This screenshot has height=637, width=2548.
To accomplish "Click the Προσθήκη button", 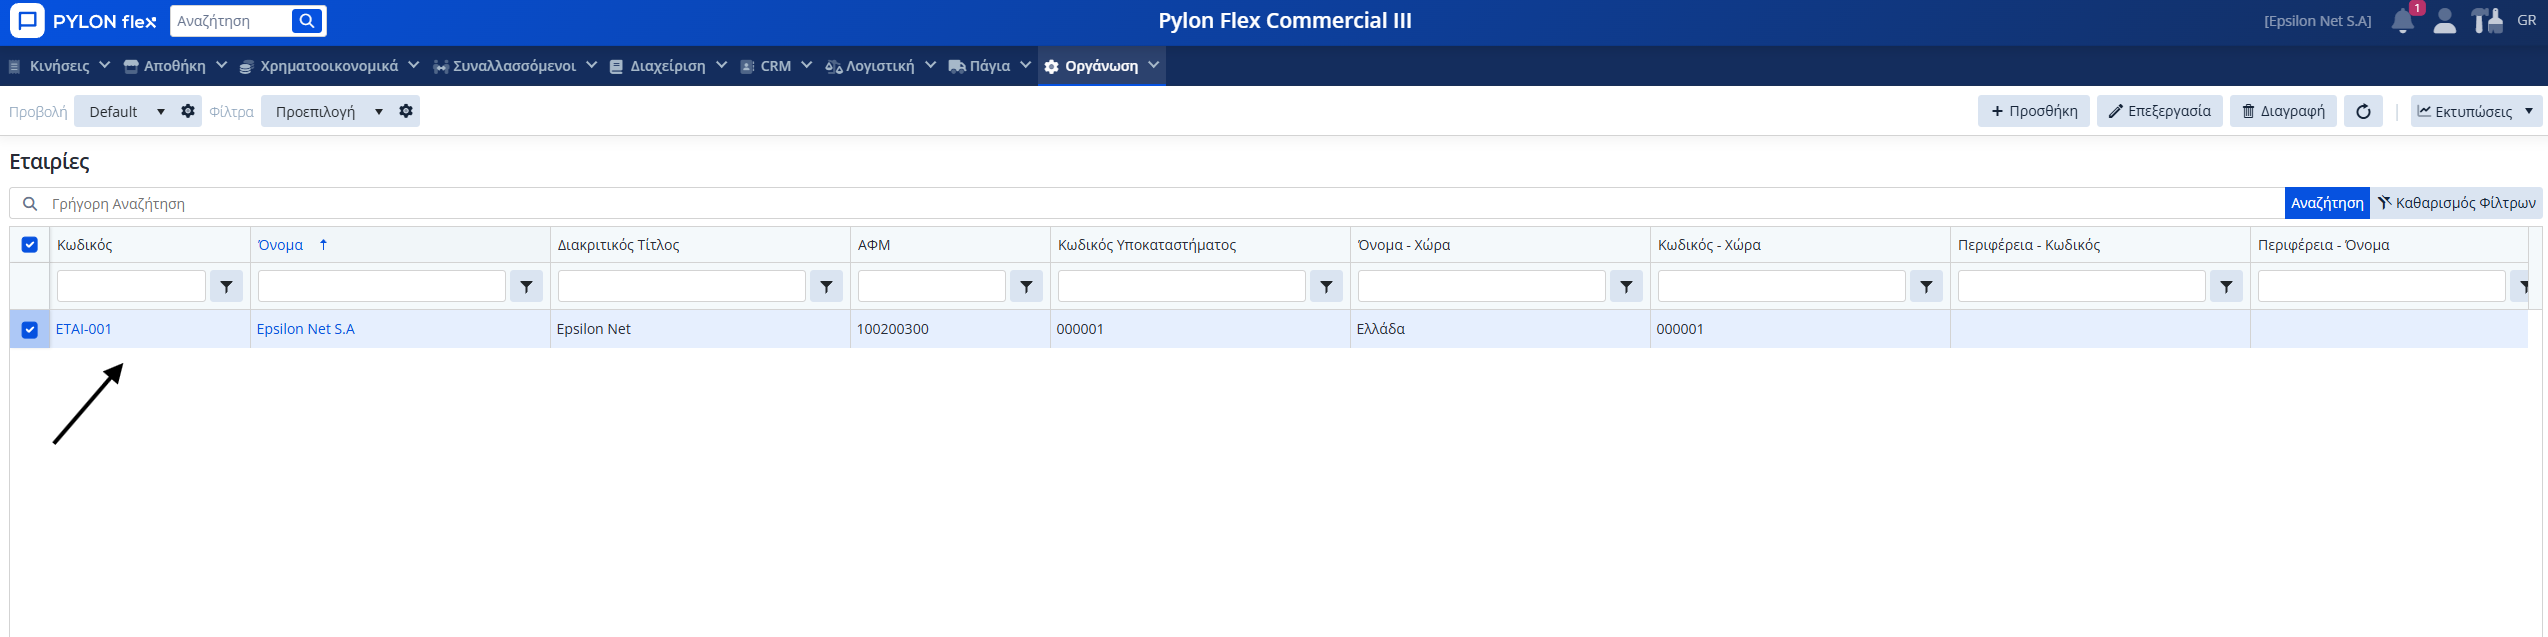I will 2034,111.
